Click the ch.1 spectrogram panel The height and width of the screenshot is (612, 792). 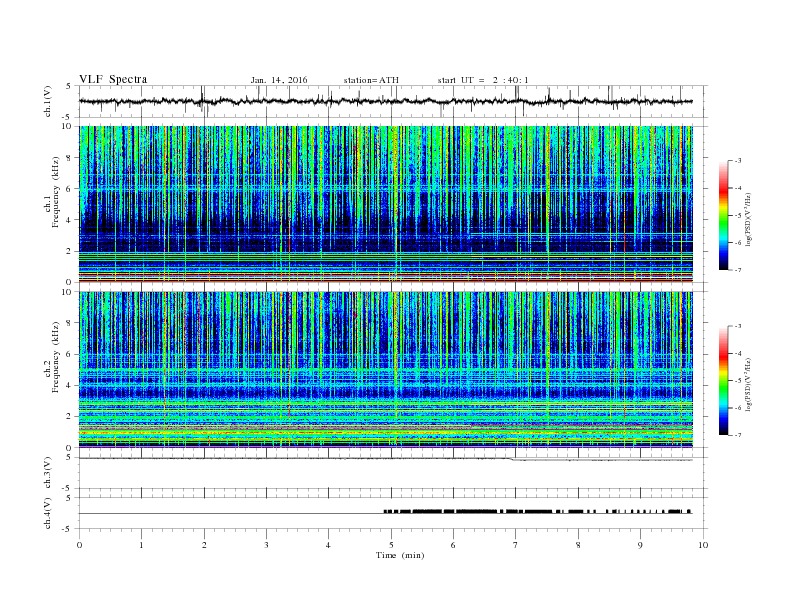click(386, 205)
